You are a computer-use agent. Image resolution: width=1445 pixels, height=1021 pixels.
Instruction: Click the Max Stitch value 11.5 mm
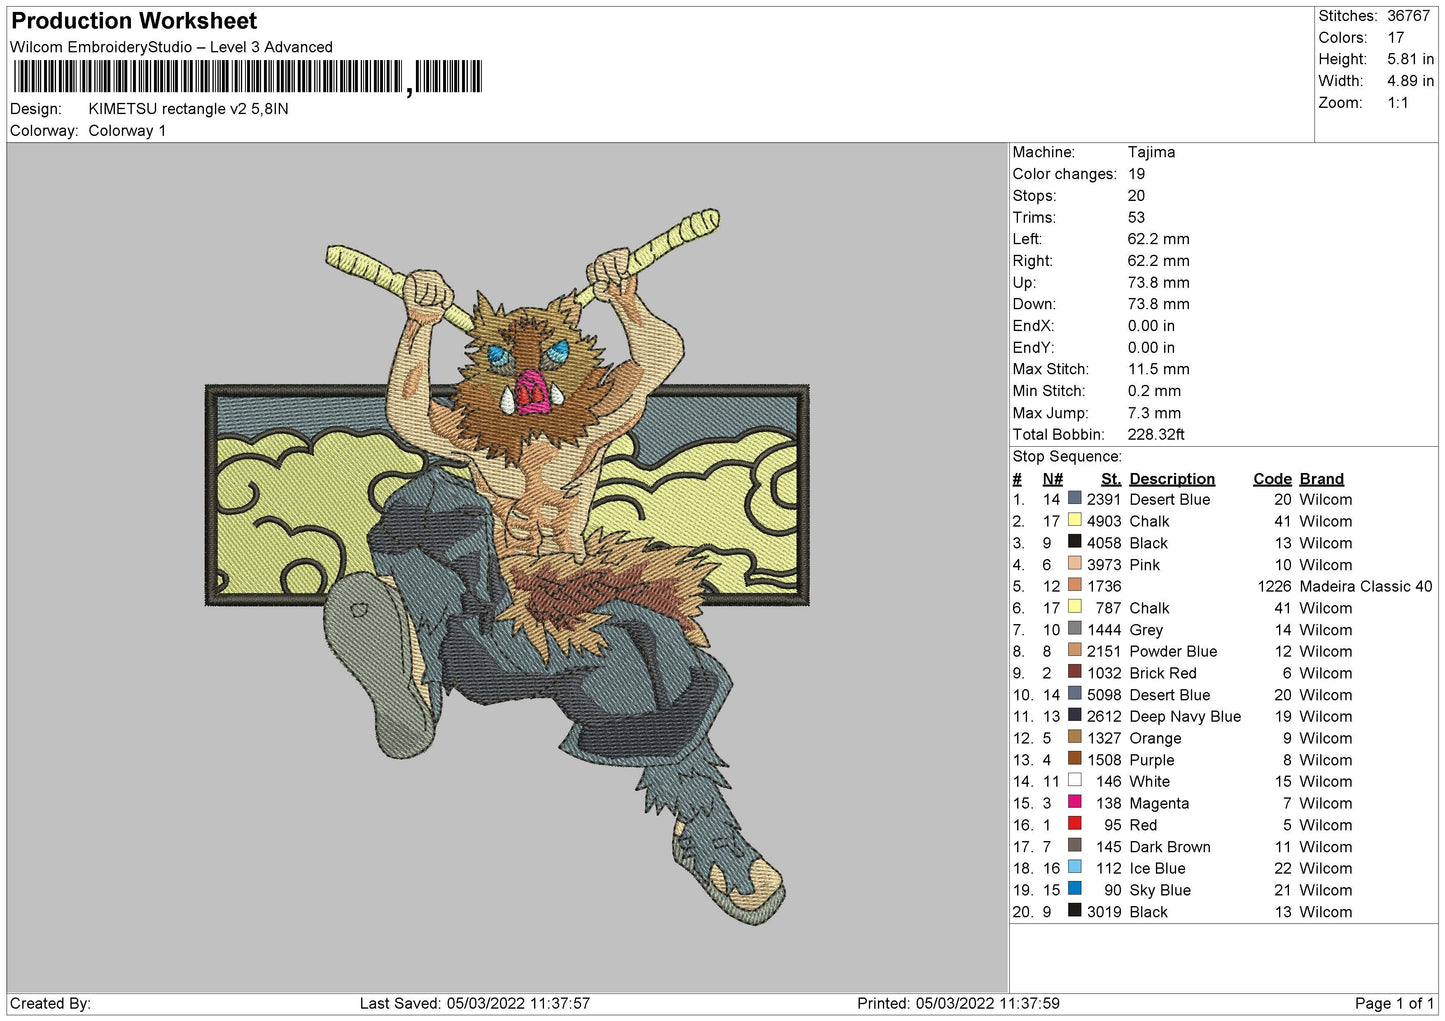pyautogui.click(x=1159, y=369)
